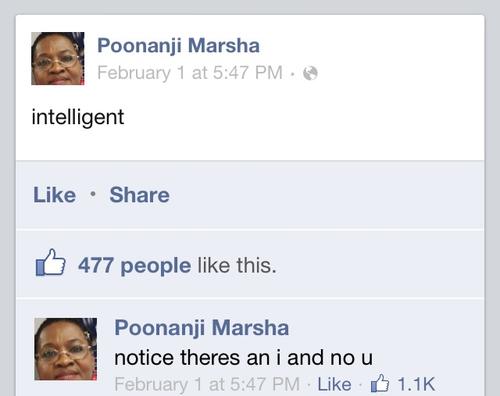Screen dimensions: 500x396
Task: Open Poonanji Marsha's name on the post
Action: point(178,46)
